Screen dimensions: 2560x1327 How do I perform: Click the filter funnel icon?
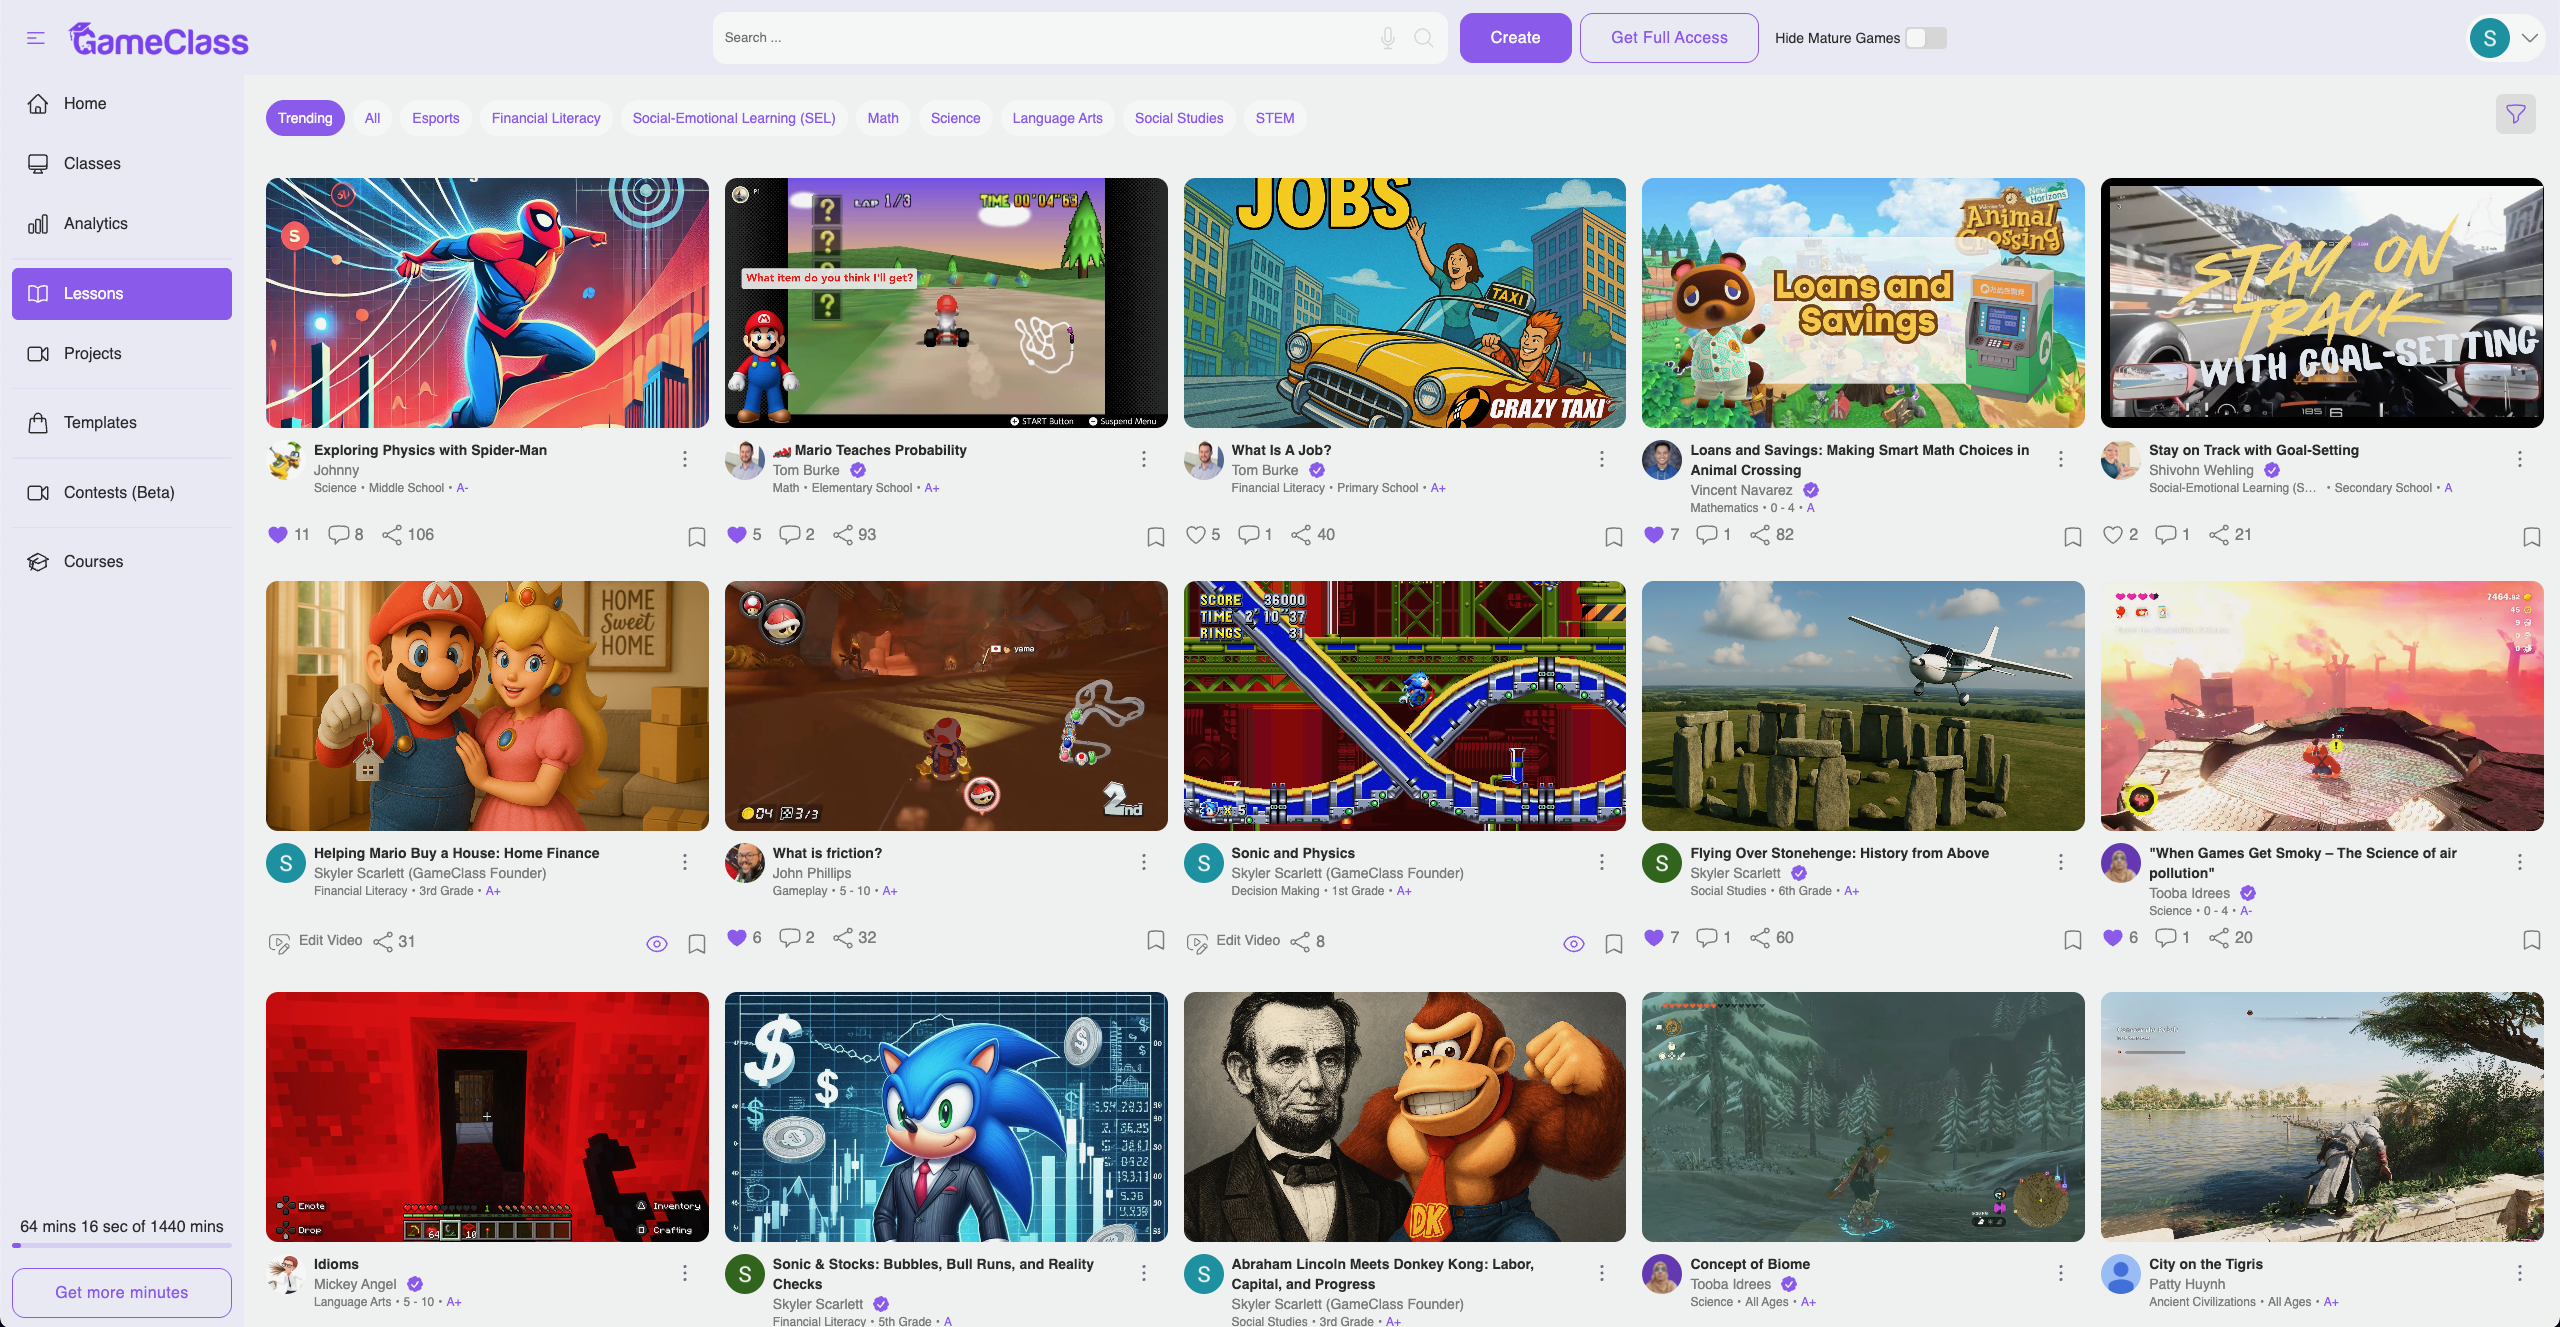pyautogui.click(x=2515, y=115)
